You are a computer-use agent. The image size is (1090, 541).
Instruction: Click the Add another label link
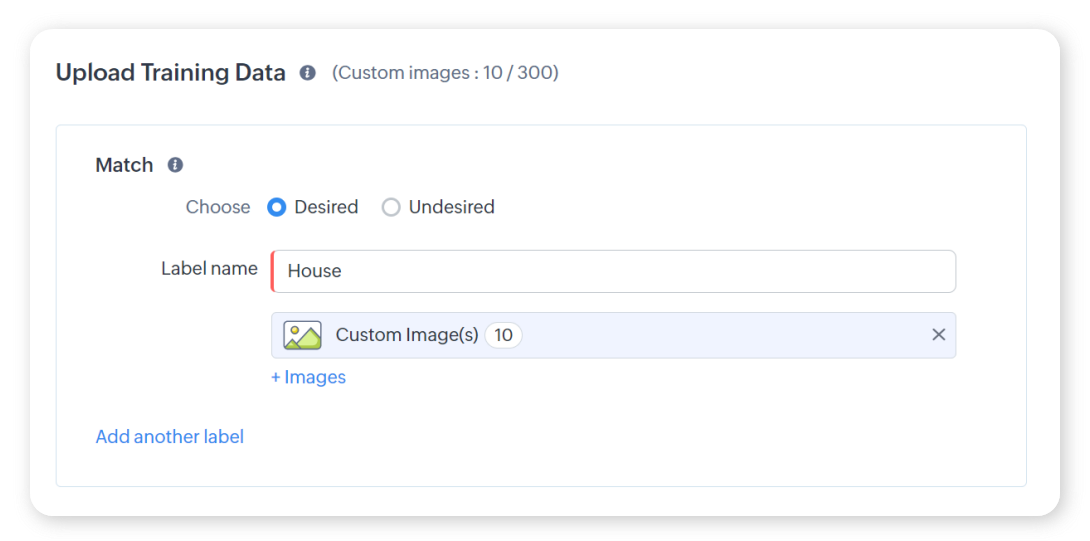[x=169, y=436]
